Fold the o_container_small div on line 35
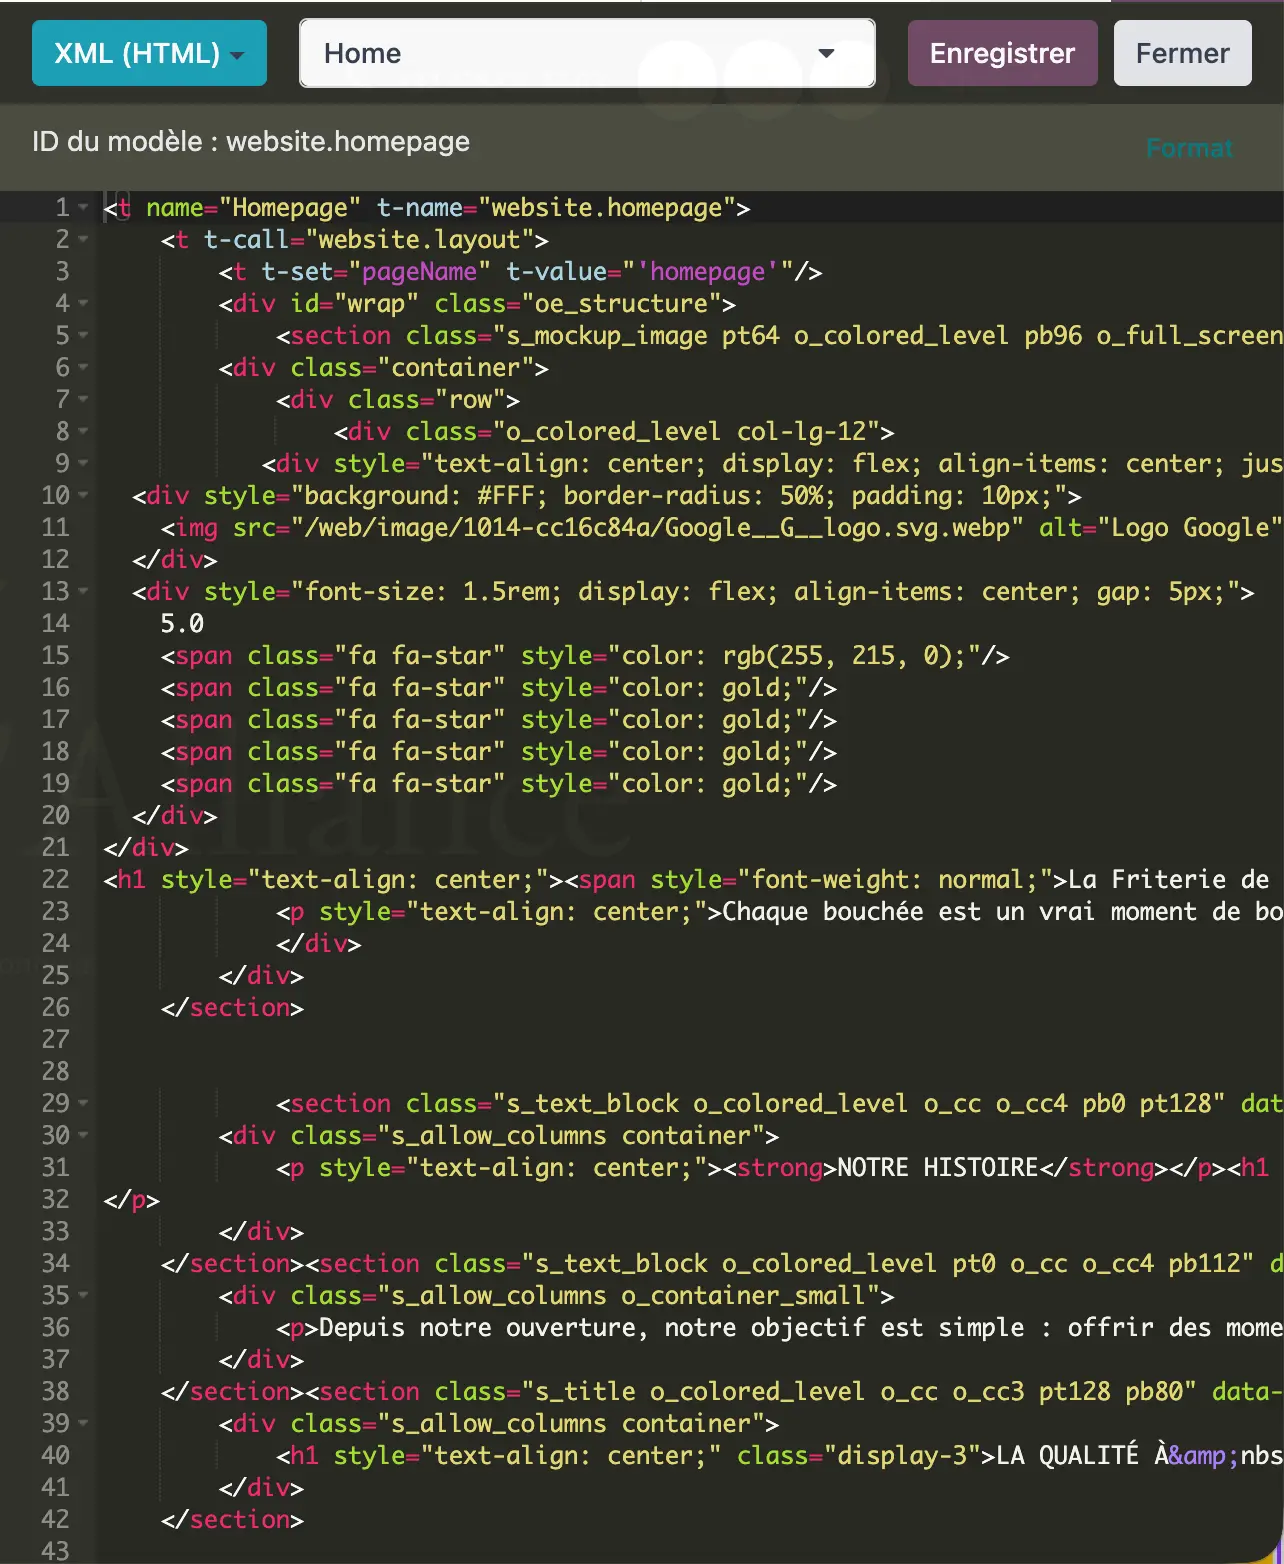 [x=83, y=1296]
